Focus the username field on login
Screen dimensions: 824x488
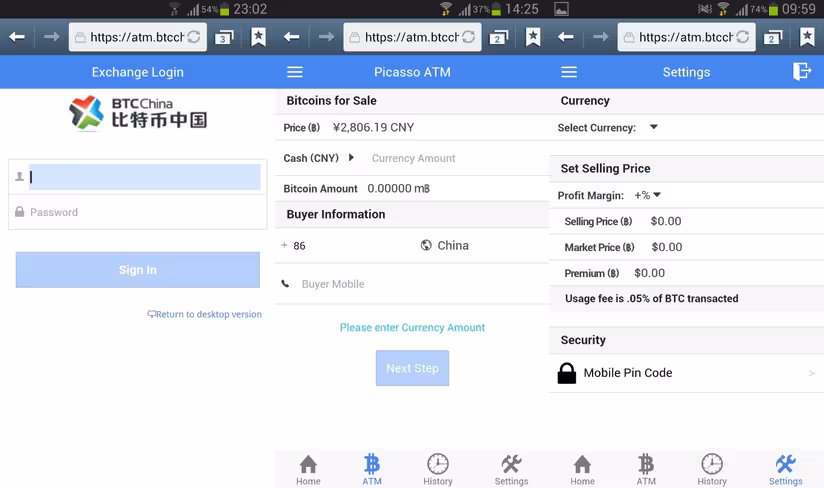(145, 177)
